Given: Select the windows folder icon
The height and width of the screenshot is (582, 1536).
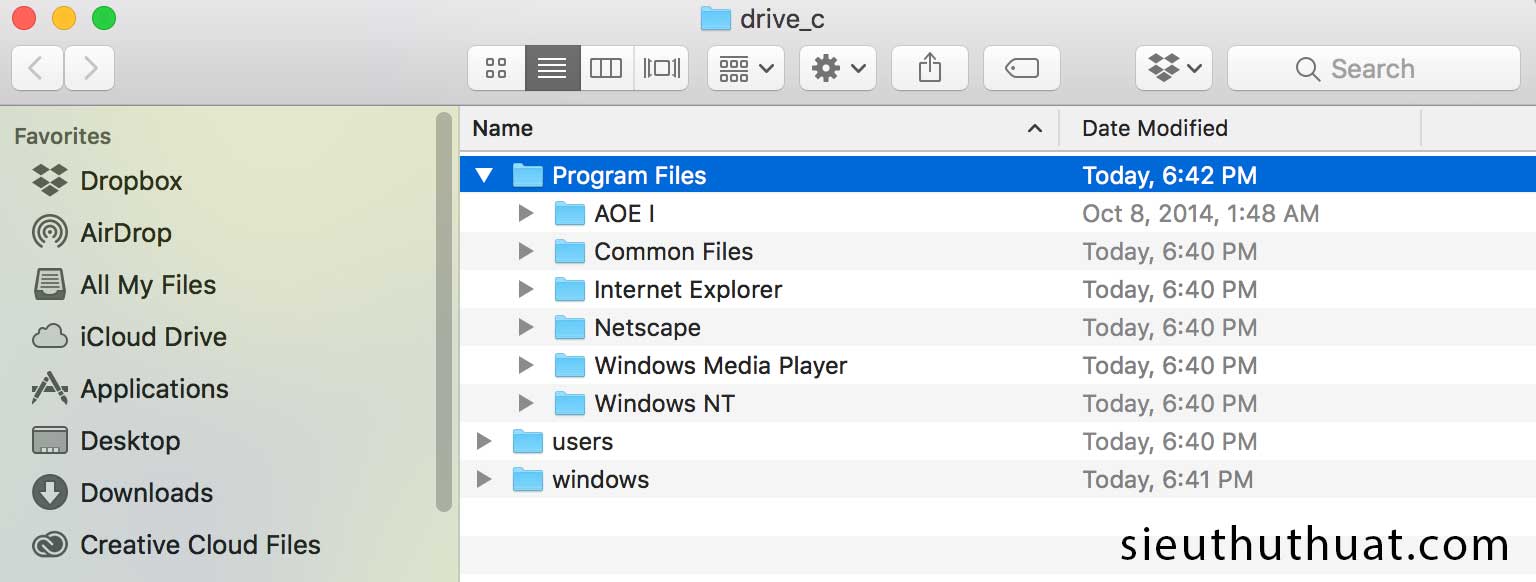Looking at the screenshot, I should pyautogui.click(x=527, y=480).
